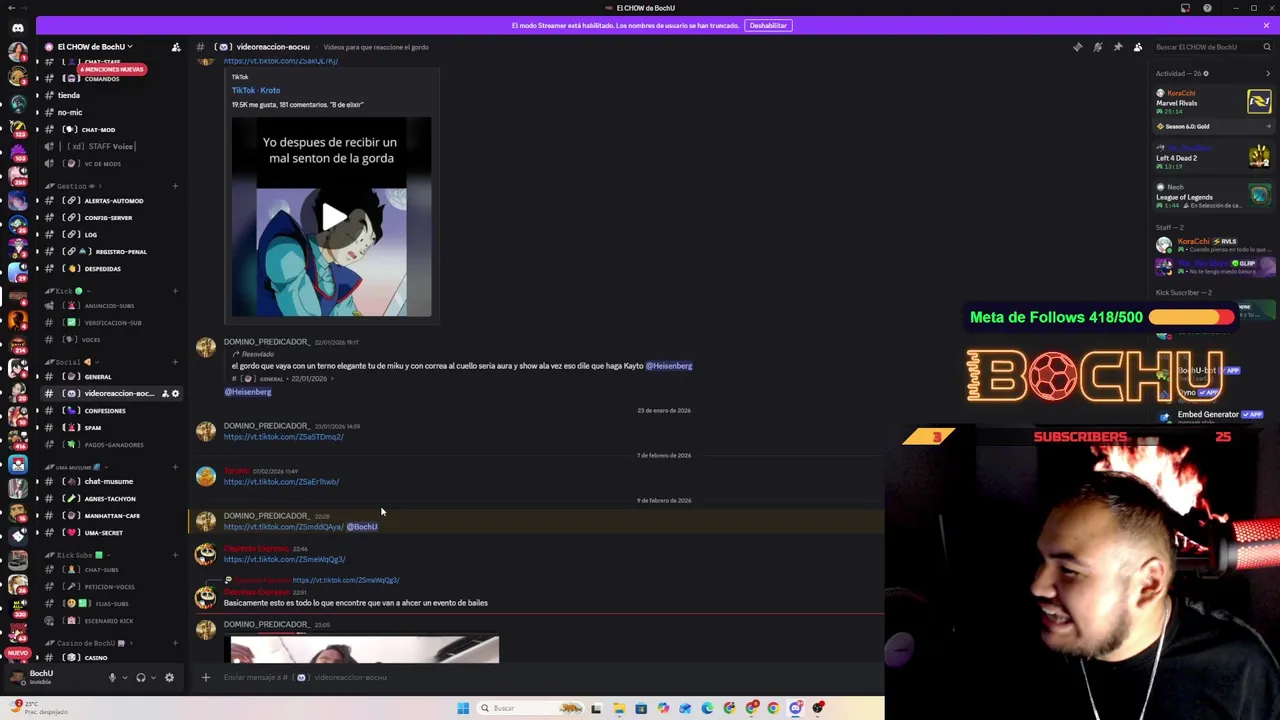Add channel to UMA MUSUME category
Viewport: 1280px width, 720px height.
175,467
